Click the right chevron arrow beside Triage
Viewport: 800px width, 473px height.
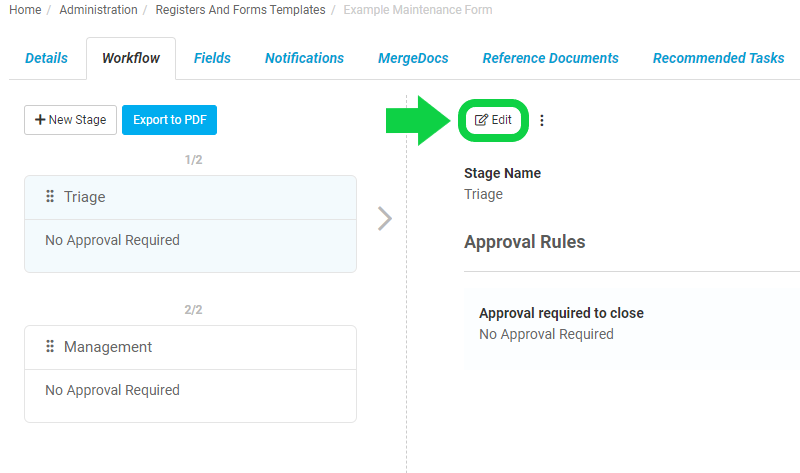click(385, 218)
